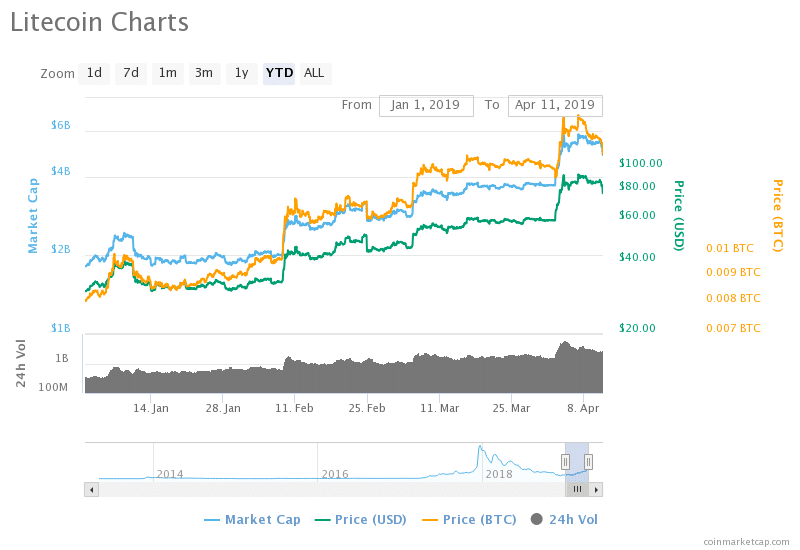Select the 7d zoom range
Viewport: 800px width, 550px height.
(131, 73)
